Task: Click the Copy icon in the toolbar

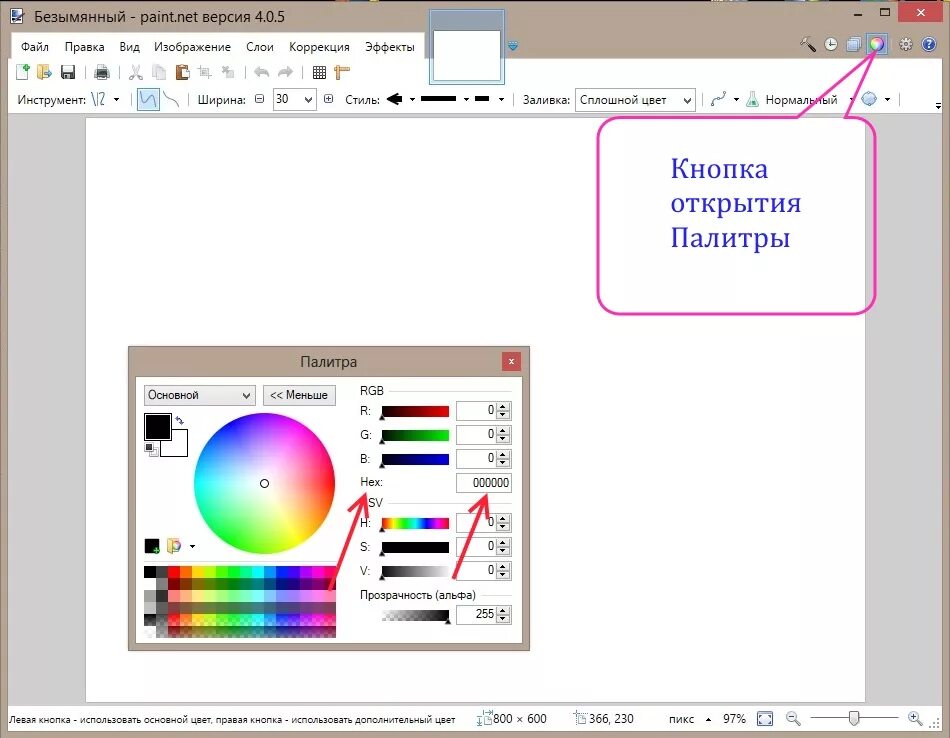Action: pyautogui.click(x=159, y=72)
